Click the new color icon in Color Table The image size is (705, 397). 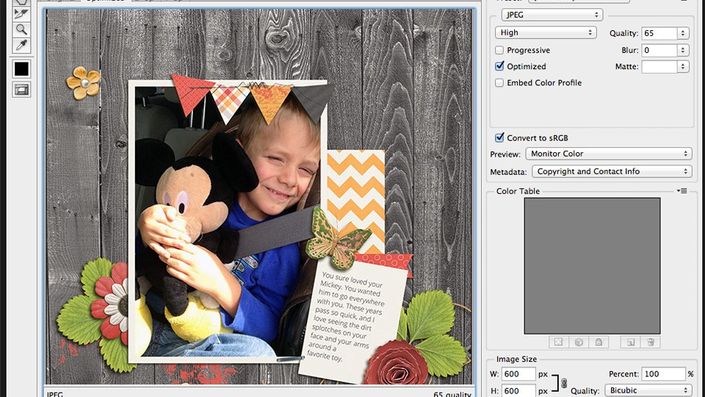tap(630, 342)
